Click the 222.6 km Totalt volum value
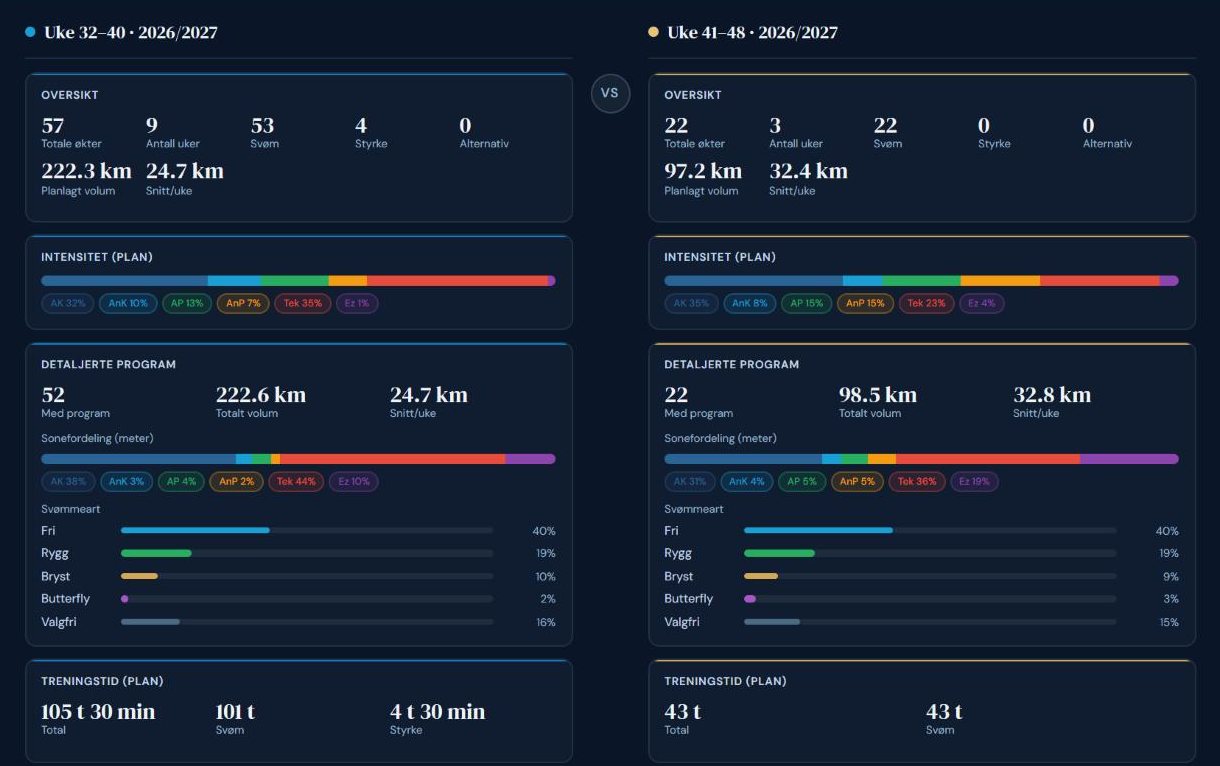The width and height of the screenshot is (1220, 766). click(x=261, y=395)
